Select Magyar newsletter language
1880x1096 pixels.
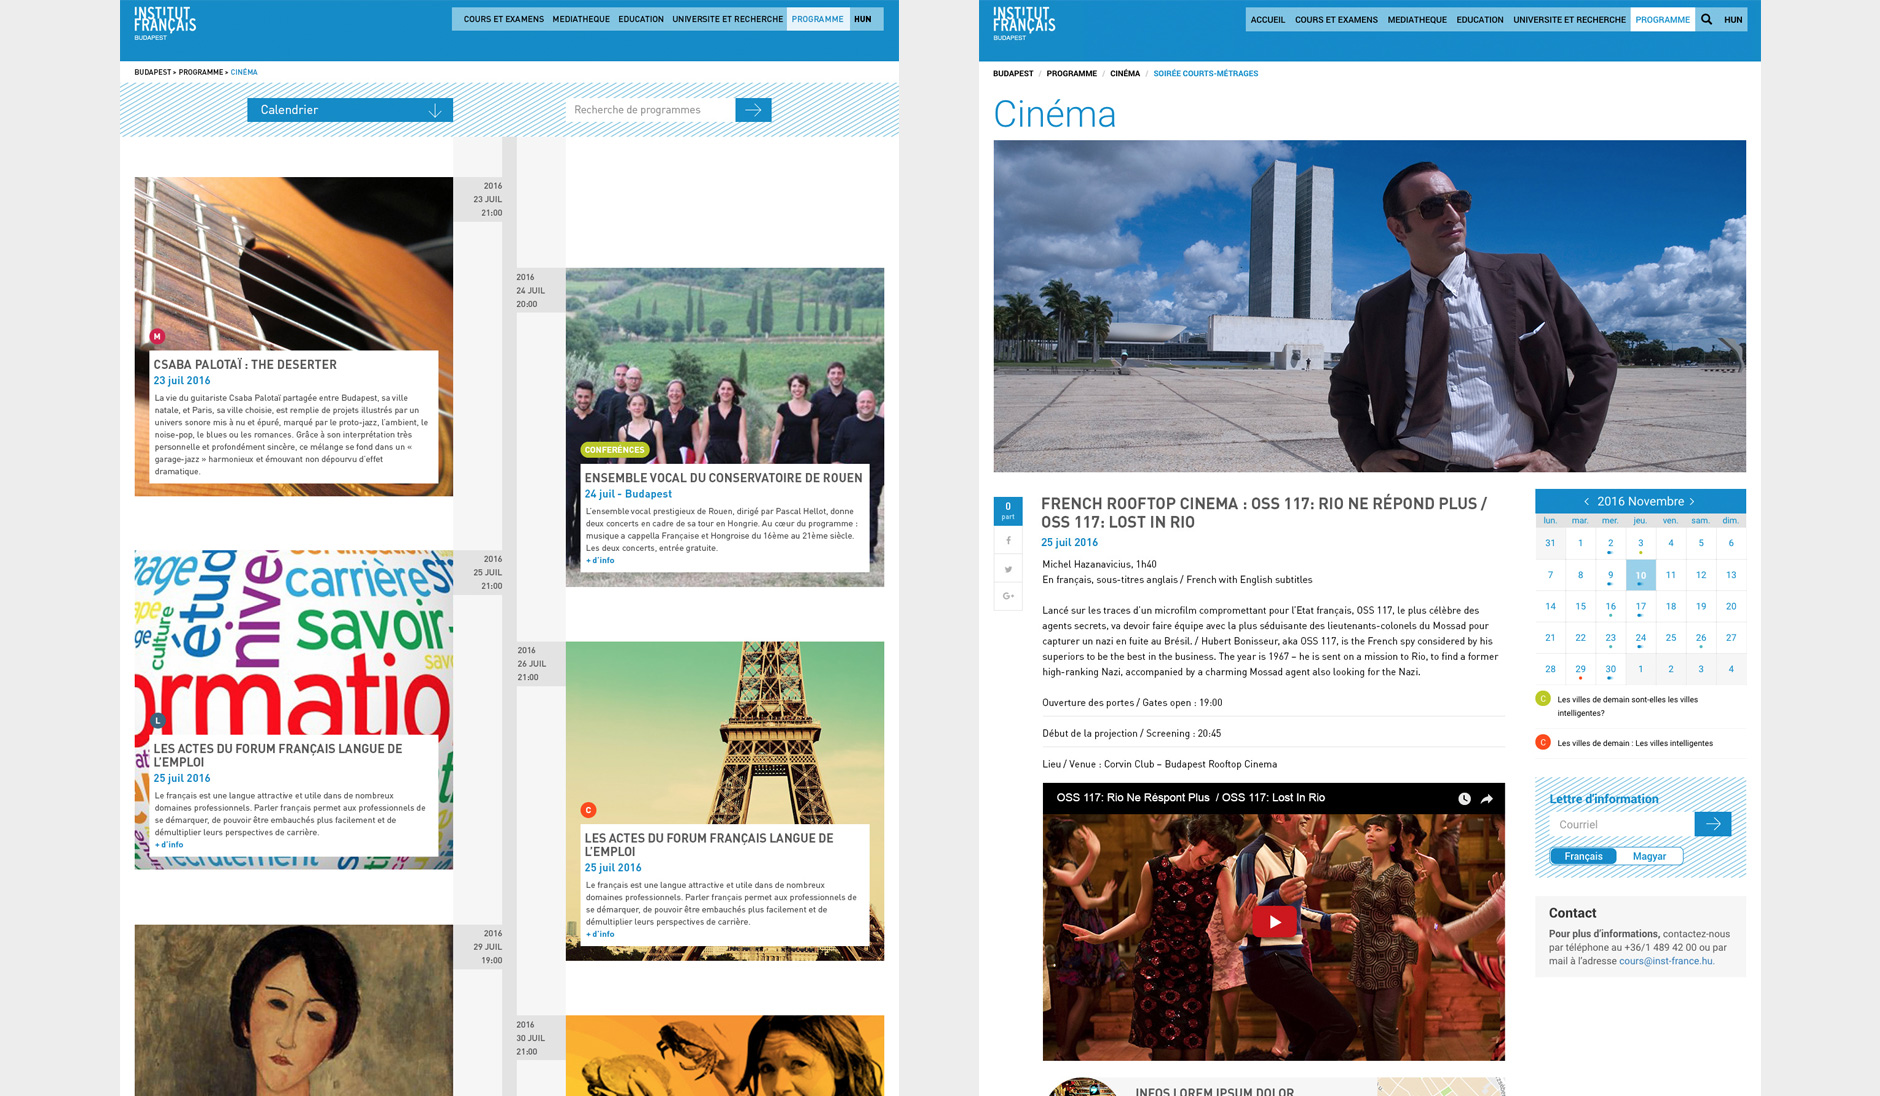tap(1649, 856)
